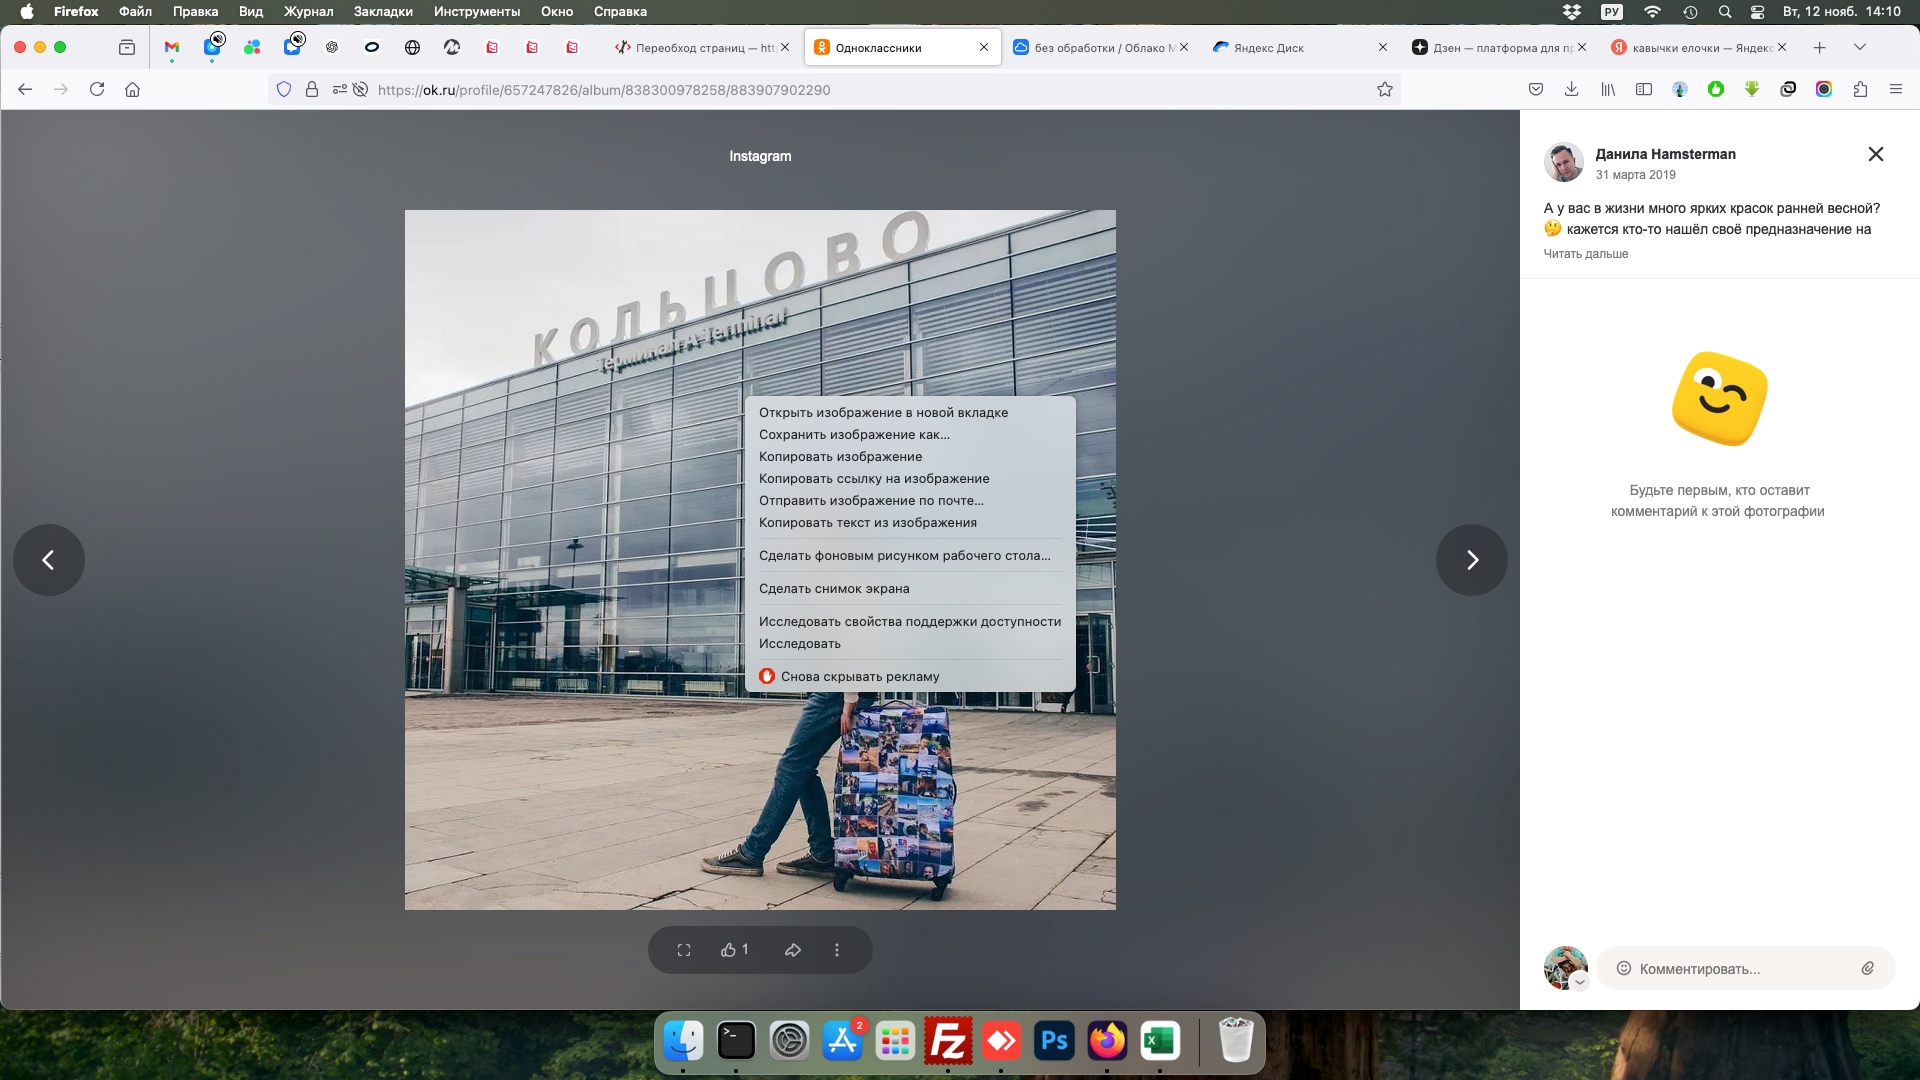
Task: Choose Отправить изображение по почте…
Action: [910, 500]
